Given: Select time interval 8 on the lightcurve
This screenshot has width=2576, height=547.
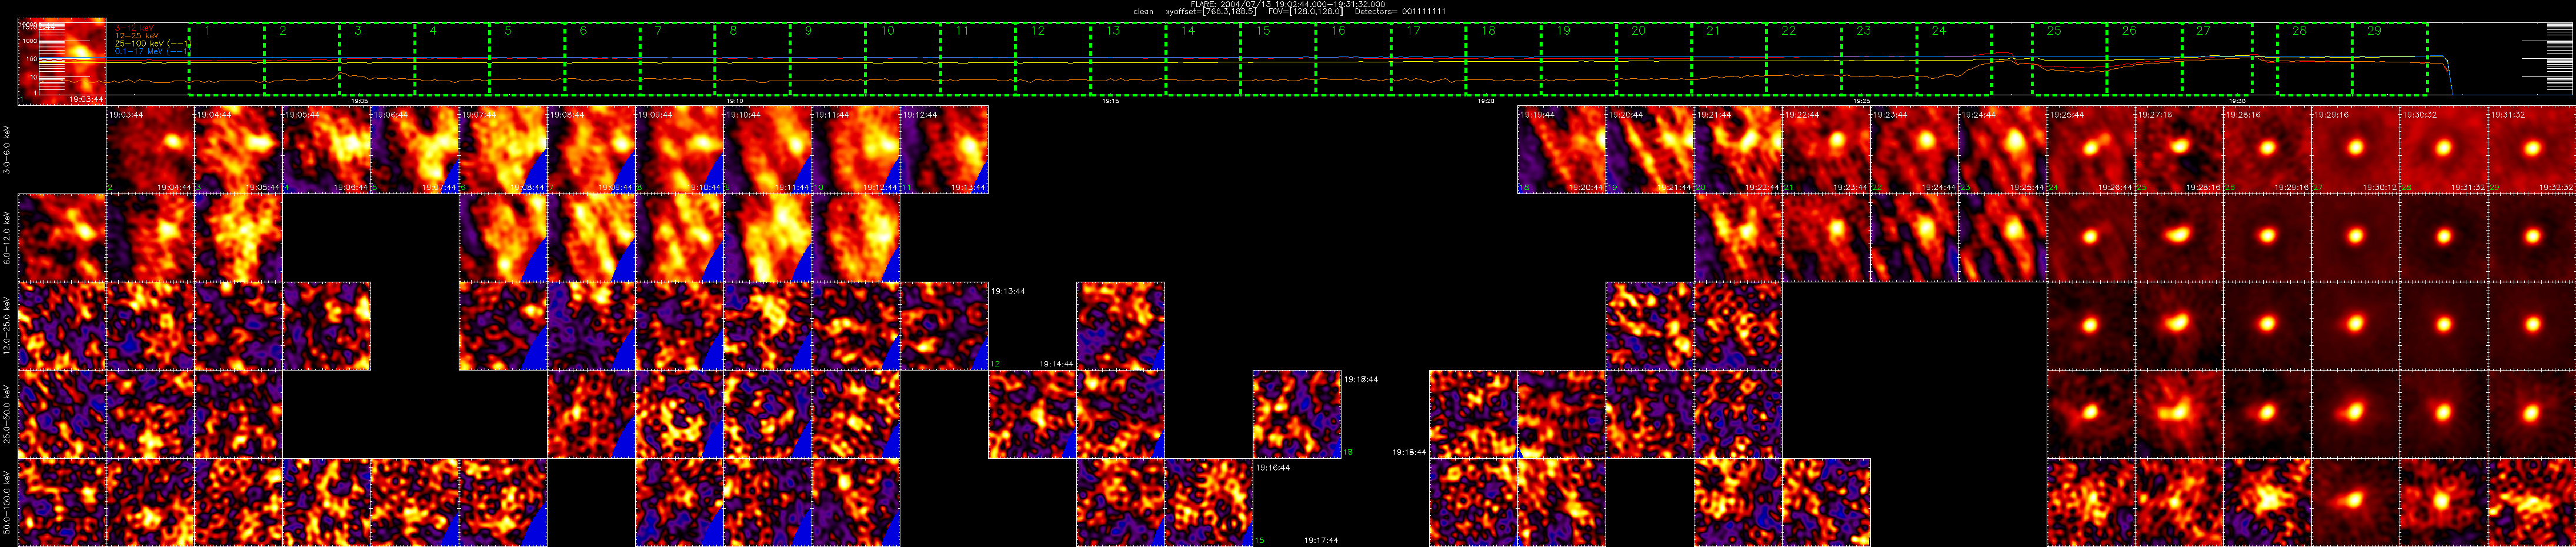Looking at the screenshot, I should (752, 59).
